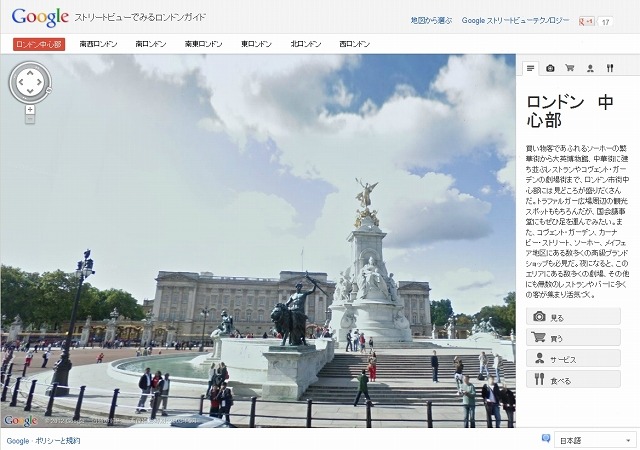The image size is (640, 450).
Task: Open the description text tab icon
Action: coord(530,68)
